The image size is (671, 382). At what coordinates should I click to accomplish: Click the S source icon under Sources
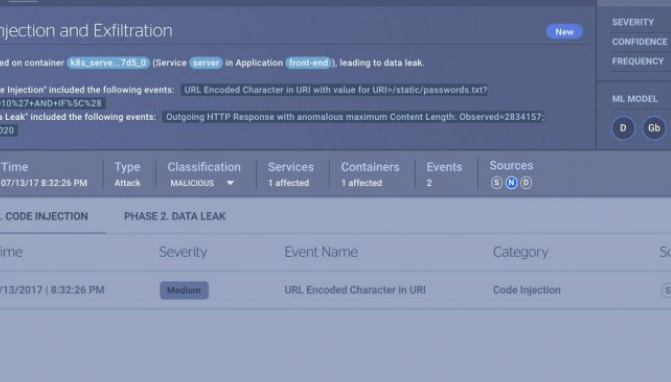(496, 183)
